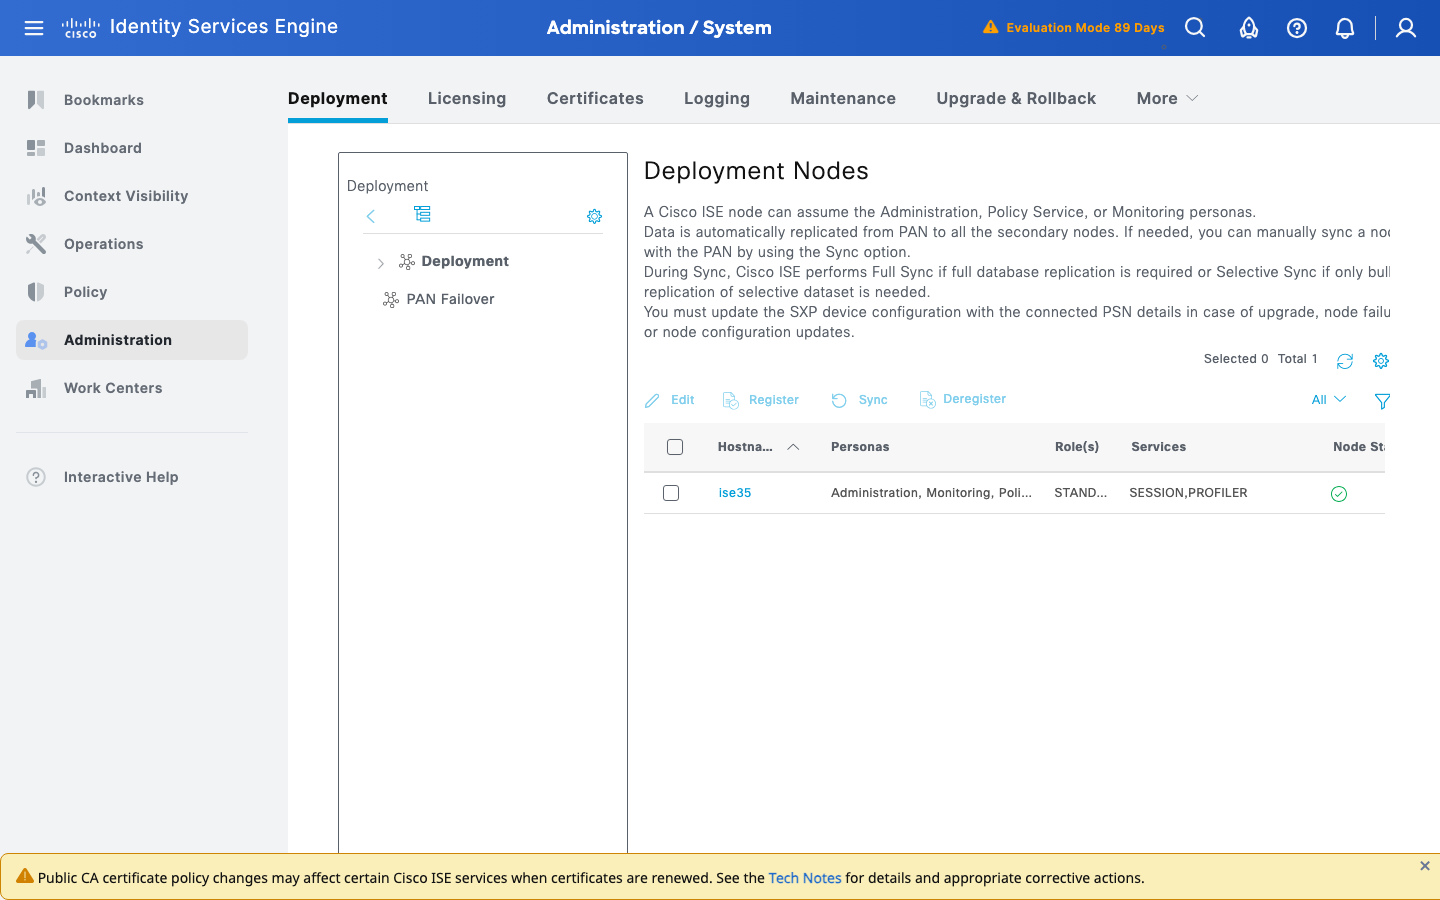The height and width of the screenshot is (900, 1440).
Task: Open the ise35 hostname link
Action: (x=735, y=493)
